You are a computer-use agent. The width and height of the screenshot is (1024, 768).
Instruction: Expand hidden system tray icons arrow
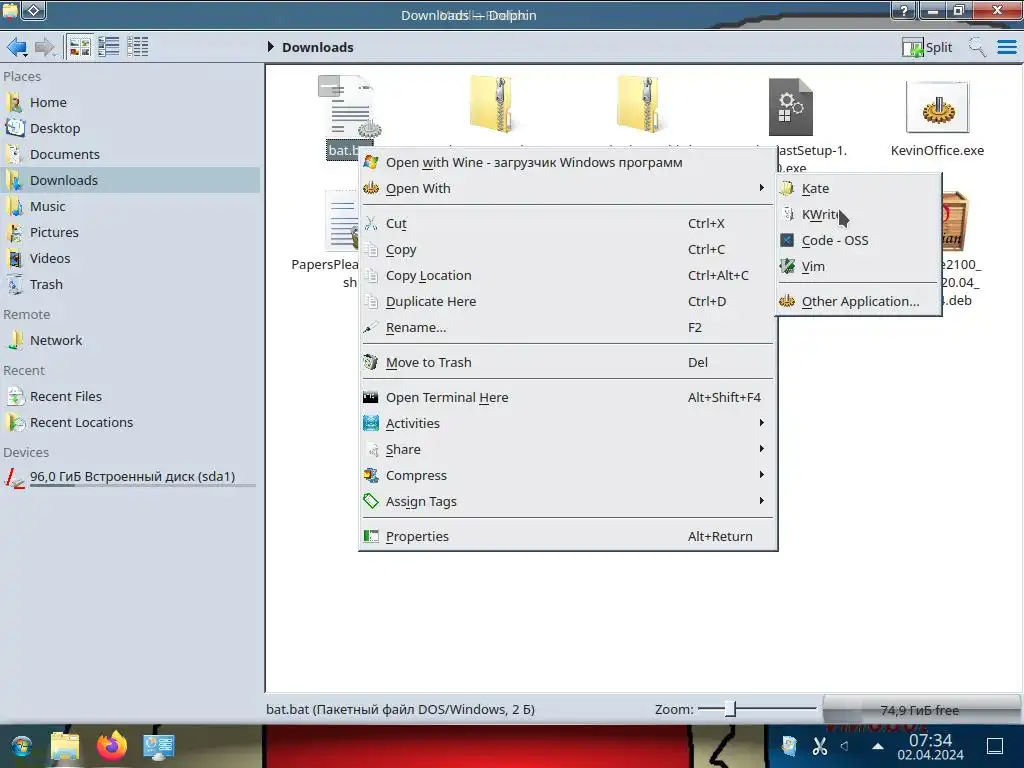pos(878,746)
